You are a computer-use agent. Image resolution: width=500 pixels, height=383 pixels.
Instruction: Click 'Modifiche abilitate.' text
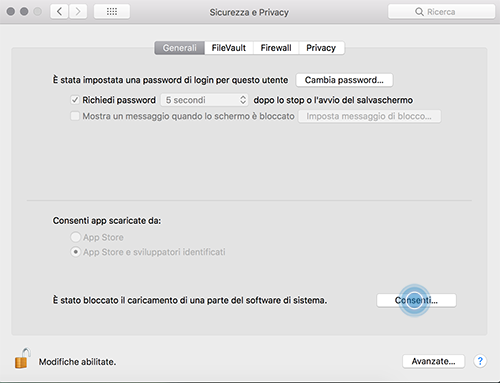click(x=77, y=362)
